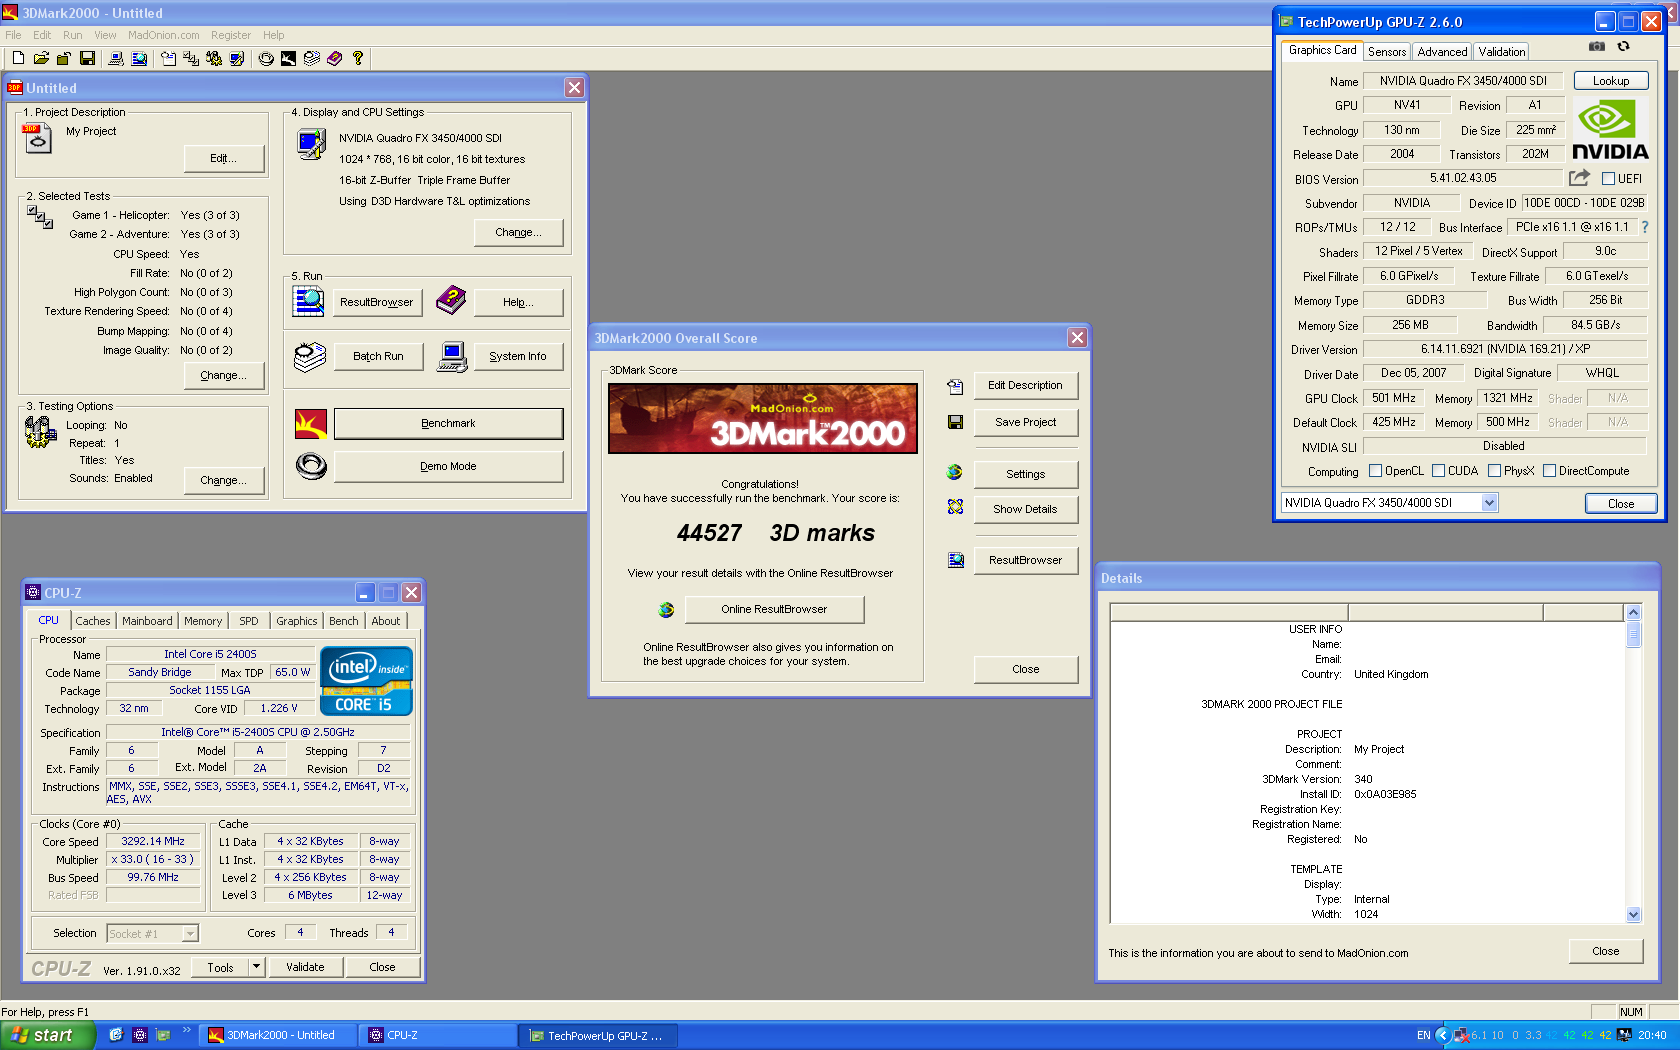The height and width of the screenshot is (1050, 1680).
Task: Click GPU-Z screenshot camera icon
Action: (1597, 47)
